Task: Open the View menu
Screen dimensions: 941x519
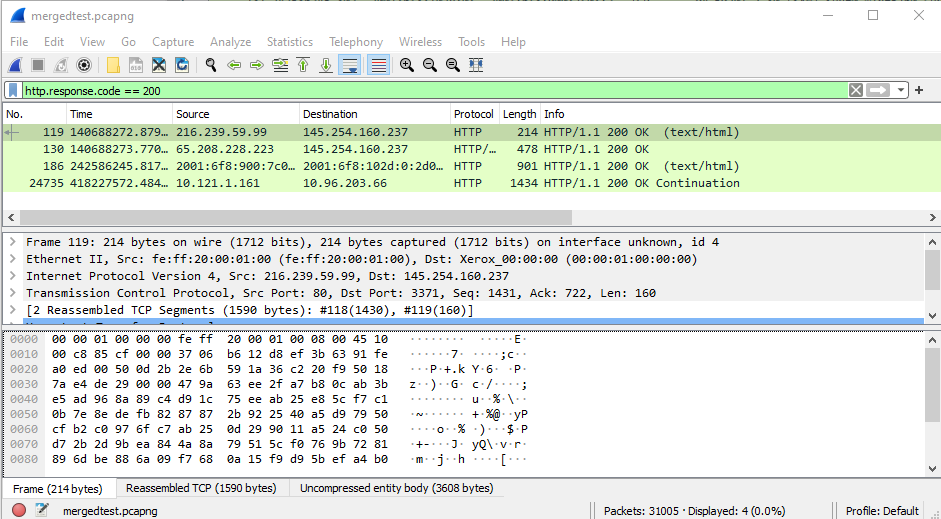Action: tap(92, 42)
